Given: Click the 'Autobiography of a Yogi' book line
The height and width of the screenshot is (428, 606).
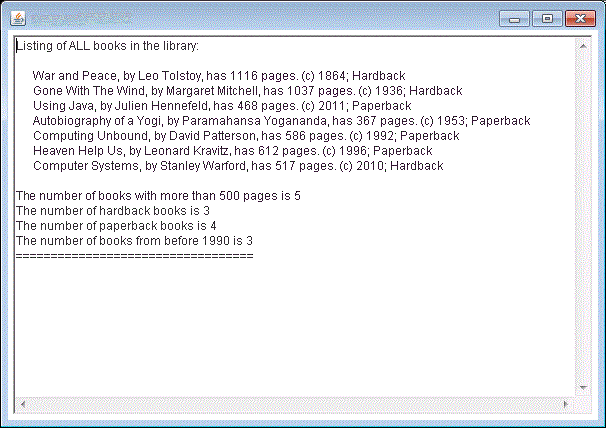Looking at the screenshot, I should [281, 121].
